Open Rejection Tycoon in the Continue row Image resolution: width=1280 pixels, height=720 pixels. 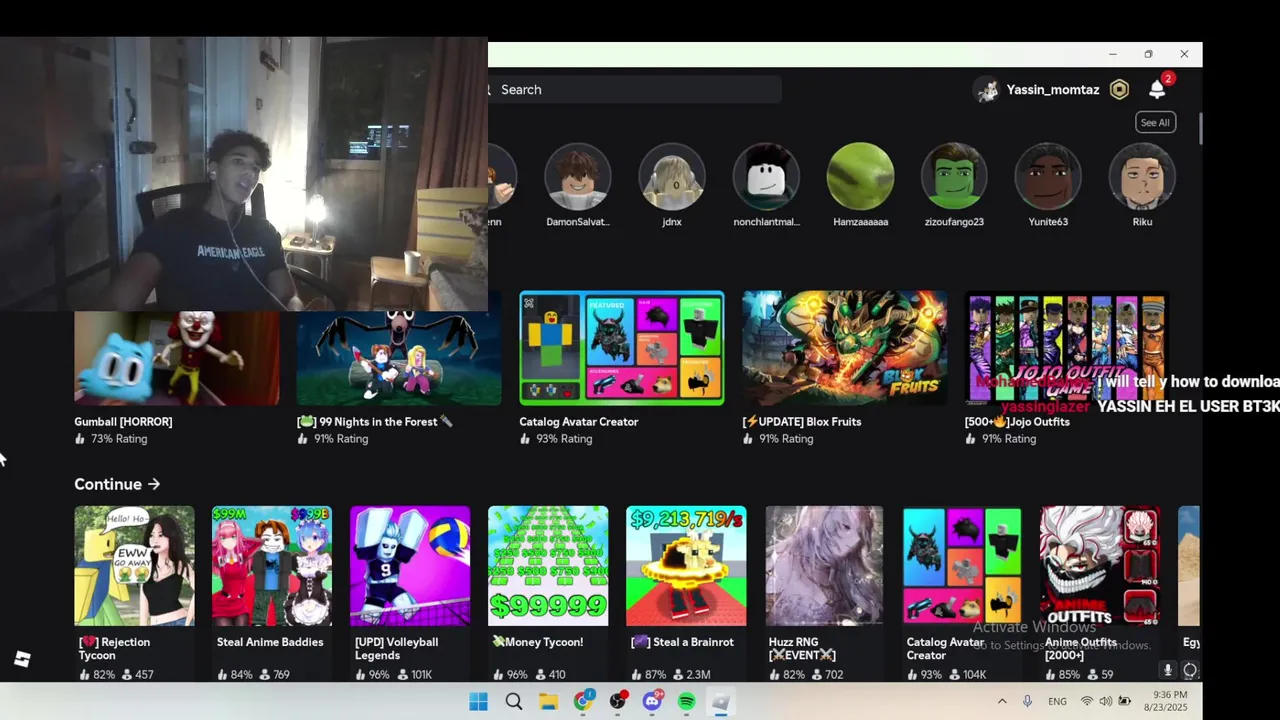pos(134,566)
